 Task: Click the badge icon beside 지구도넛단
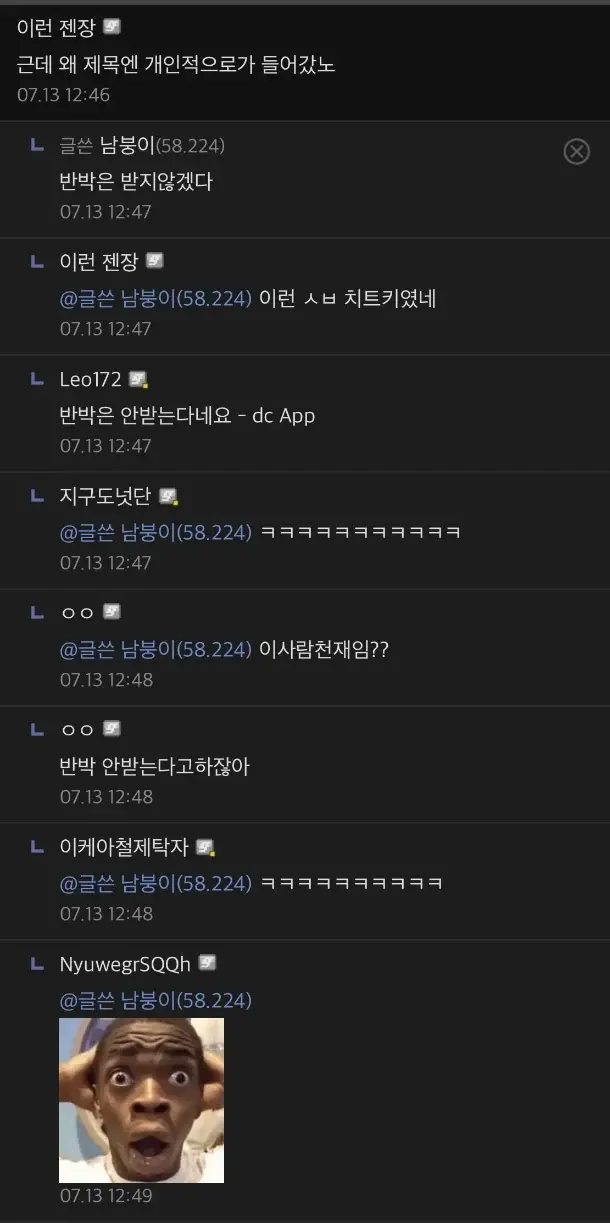tap(169, 497)
